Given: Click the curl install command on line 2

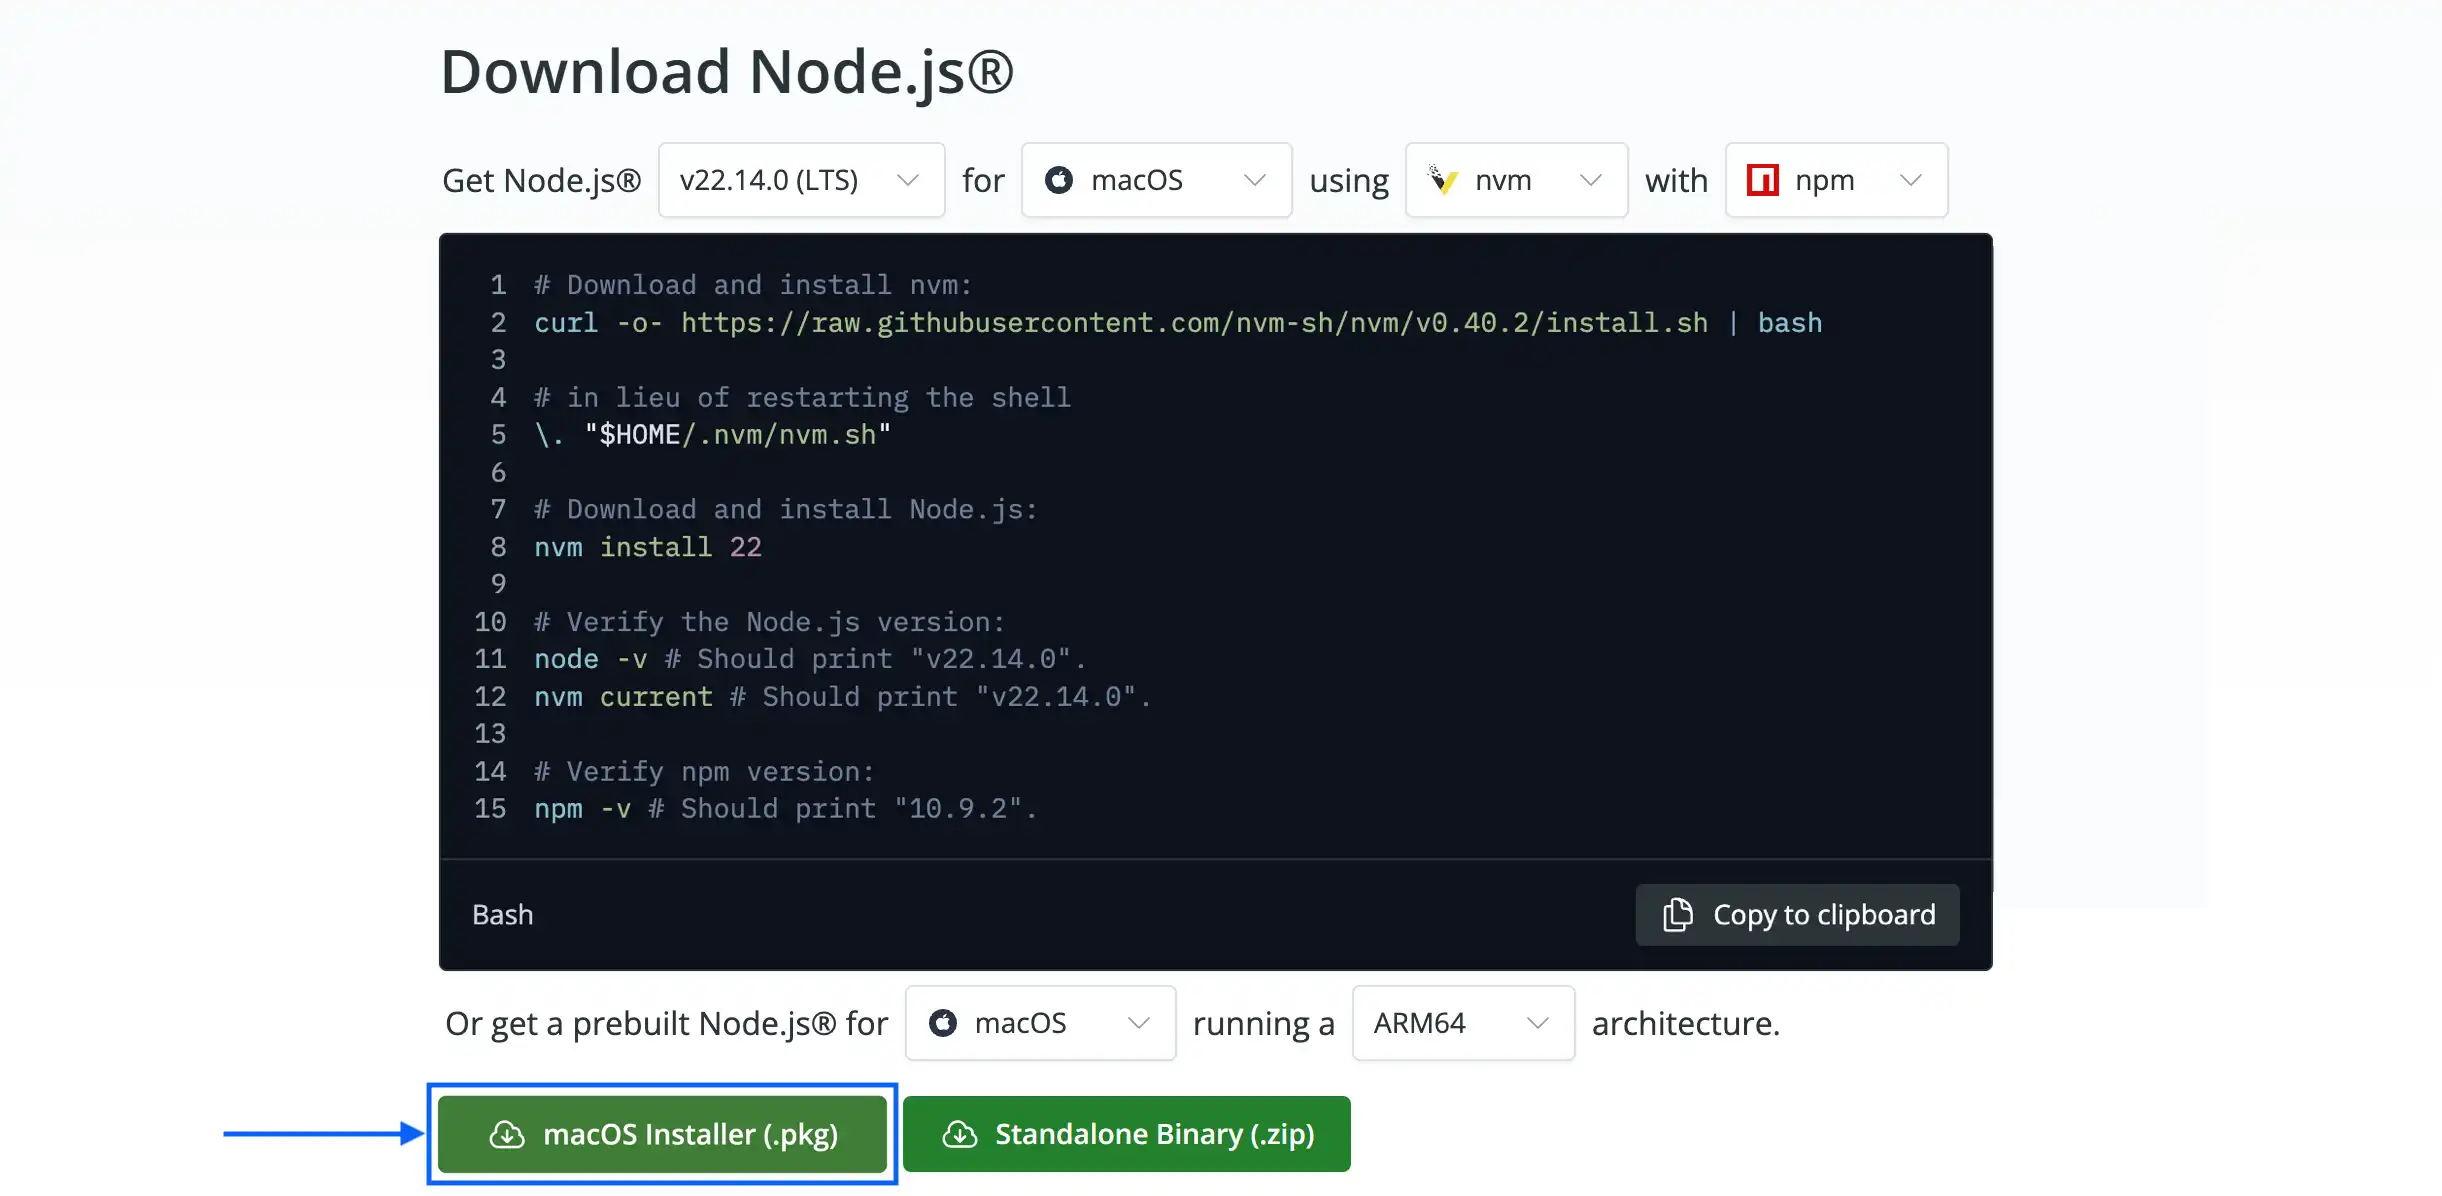Looking at the screenshot, I should coord(1178,322).
